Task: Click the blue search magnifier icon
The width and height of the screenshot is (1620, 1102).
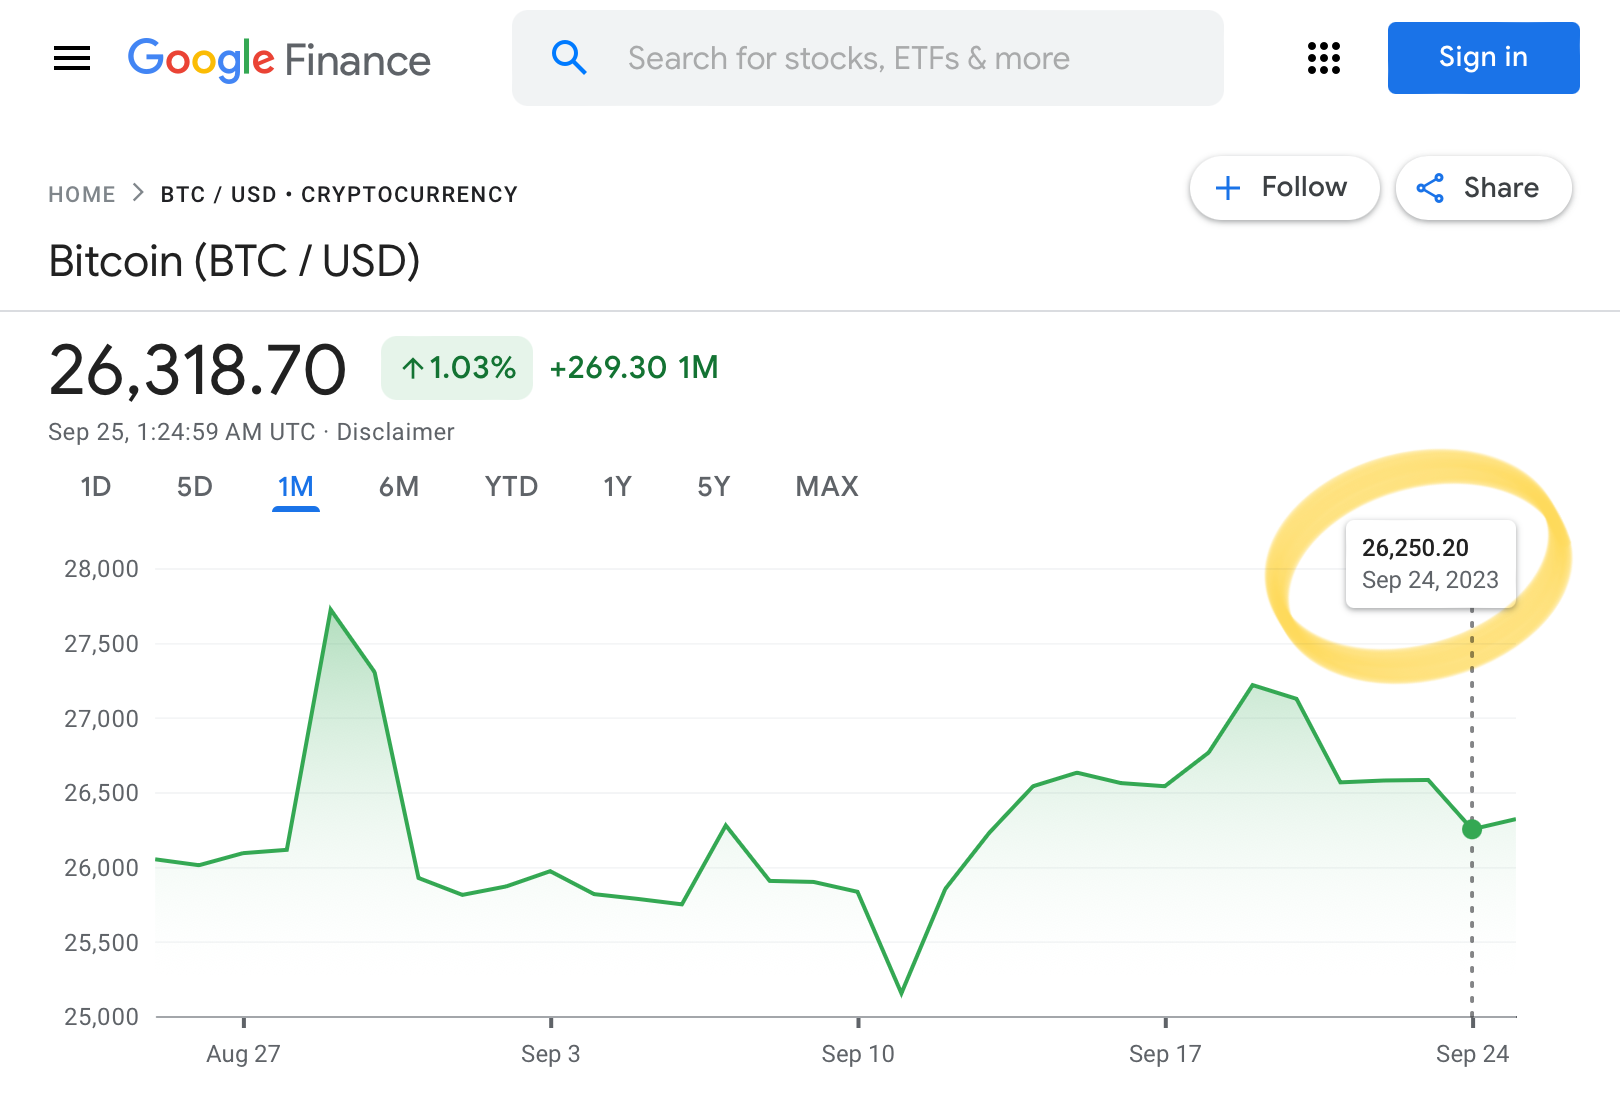Action: point(569,58)
